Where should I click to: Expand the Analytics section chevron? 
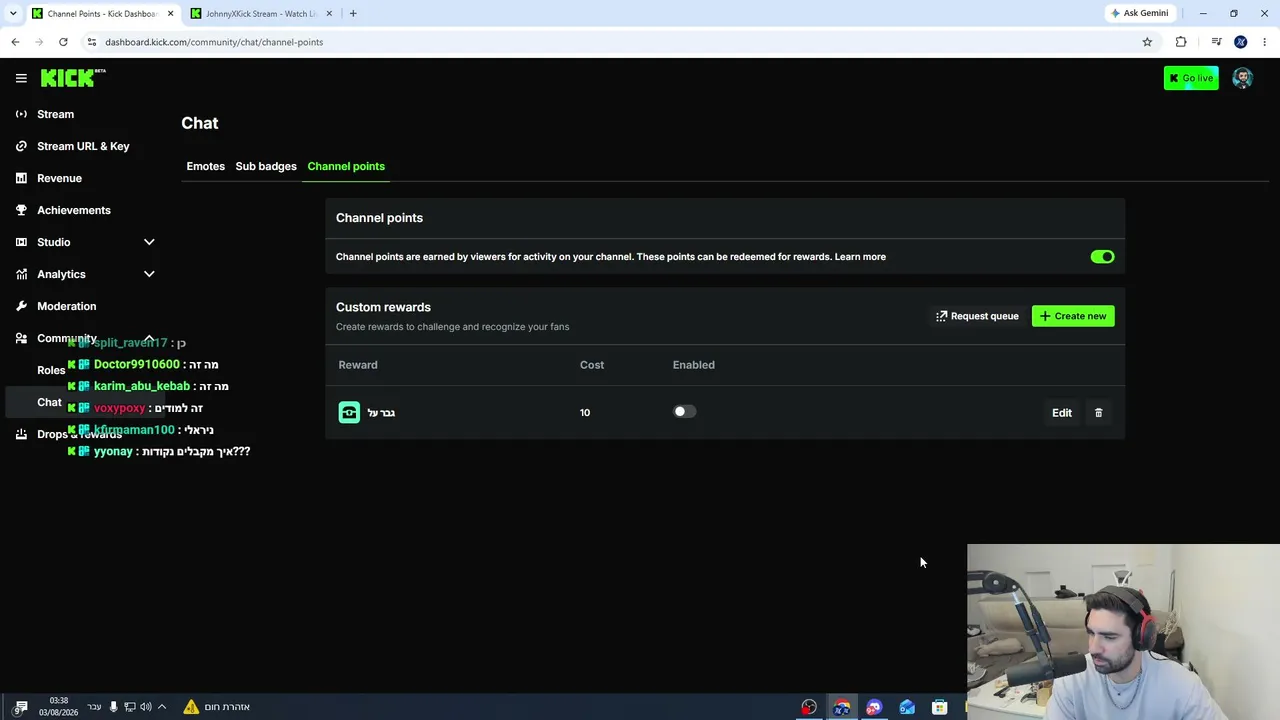coord(149,274)
